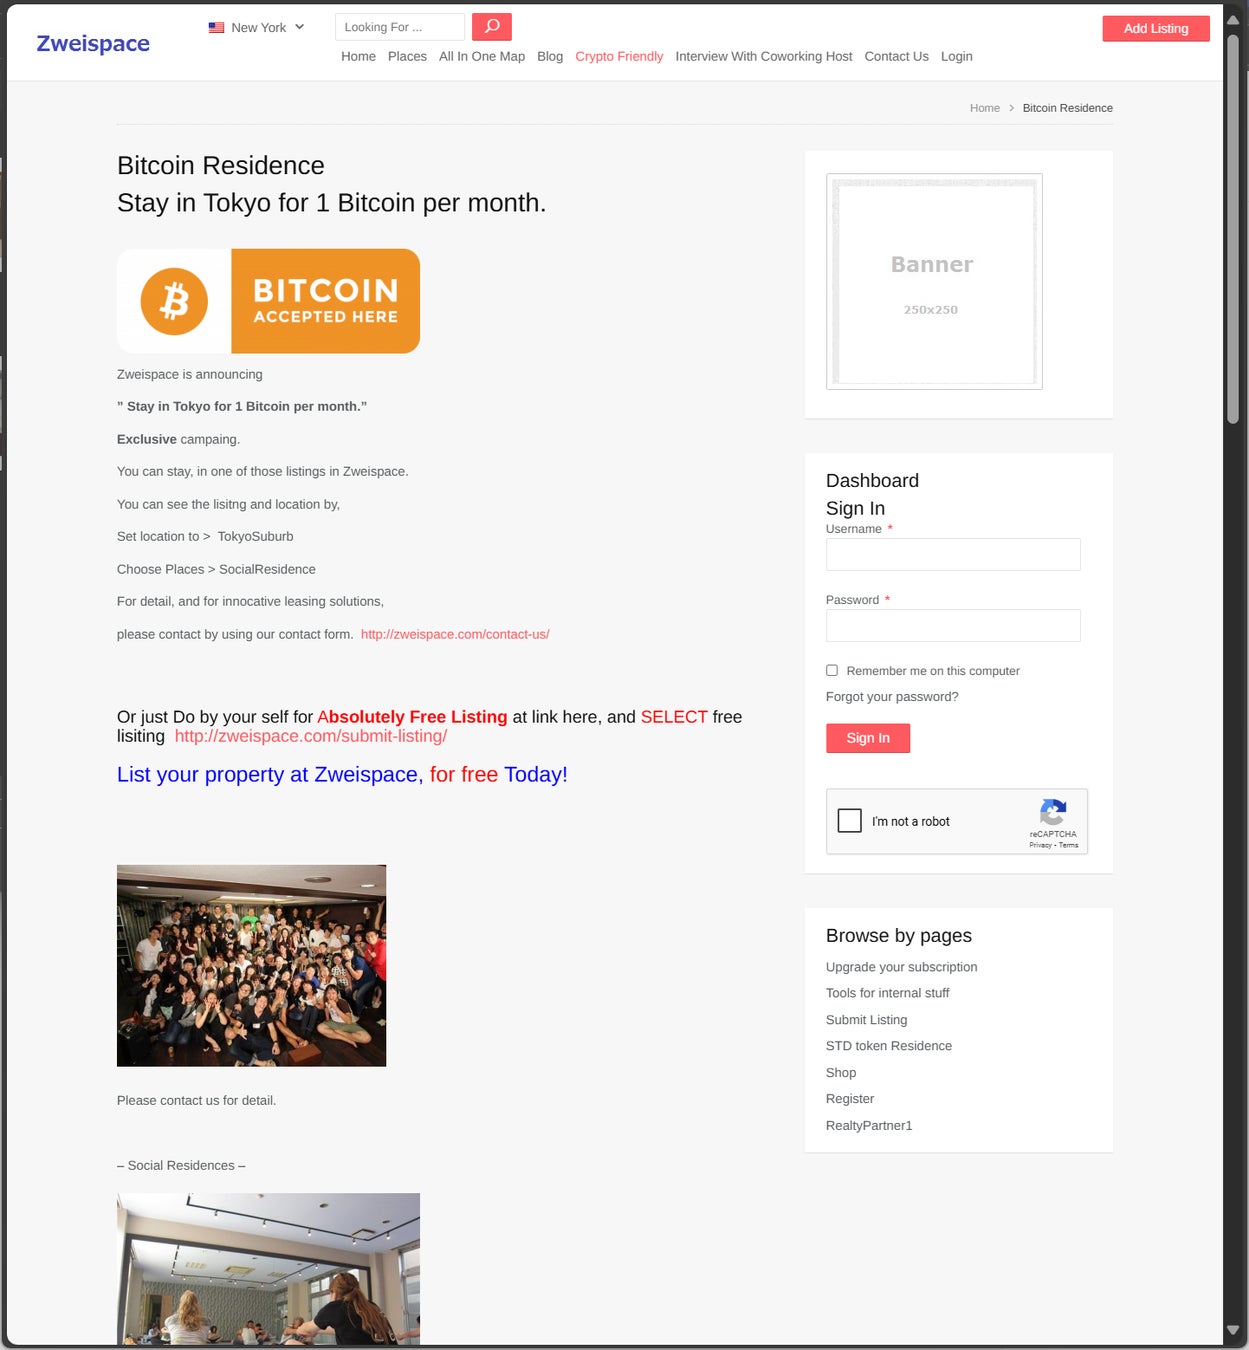Click the scrollbar up arrow
This screenshot has height=1350, width=1249.
tap(1233, 19)
